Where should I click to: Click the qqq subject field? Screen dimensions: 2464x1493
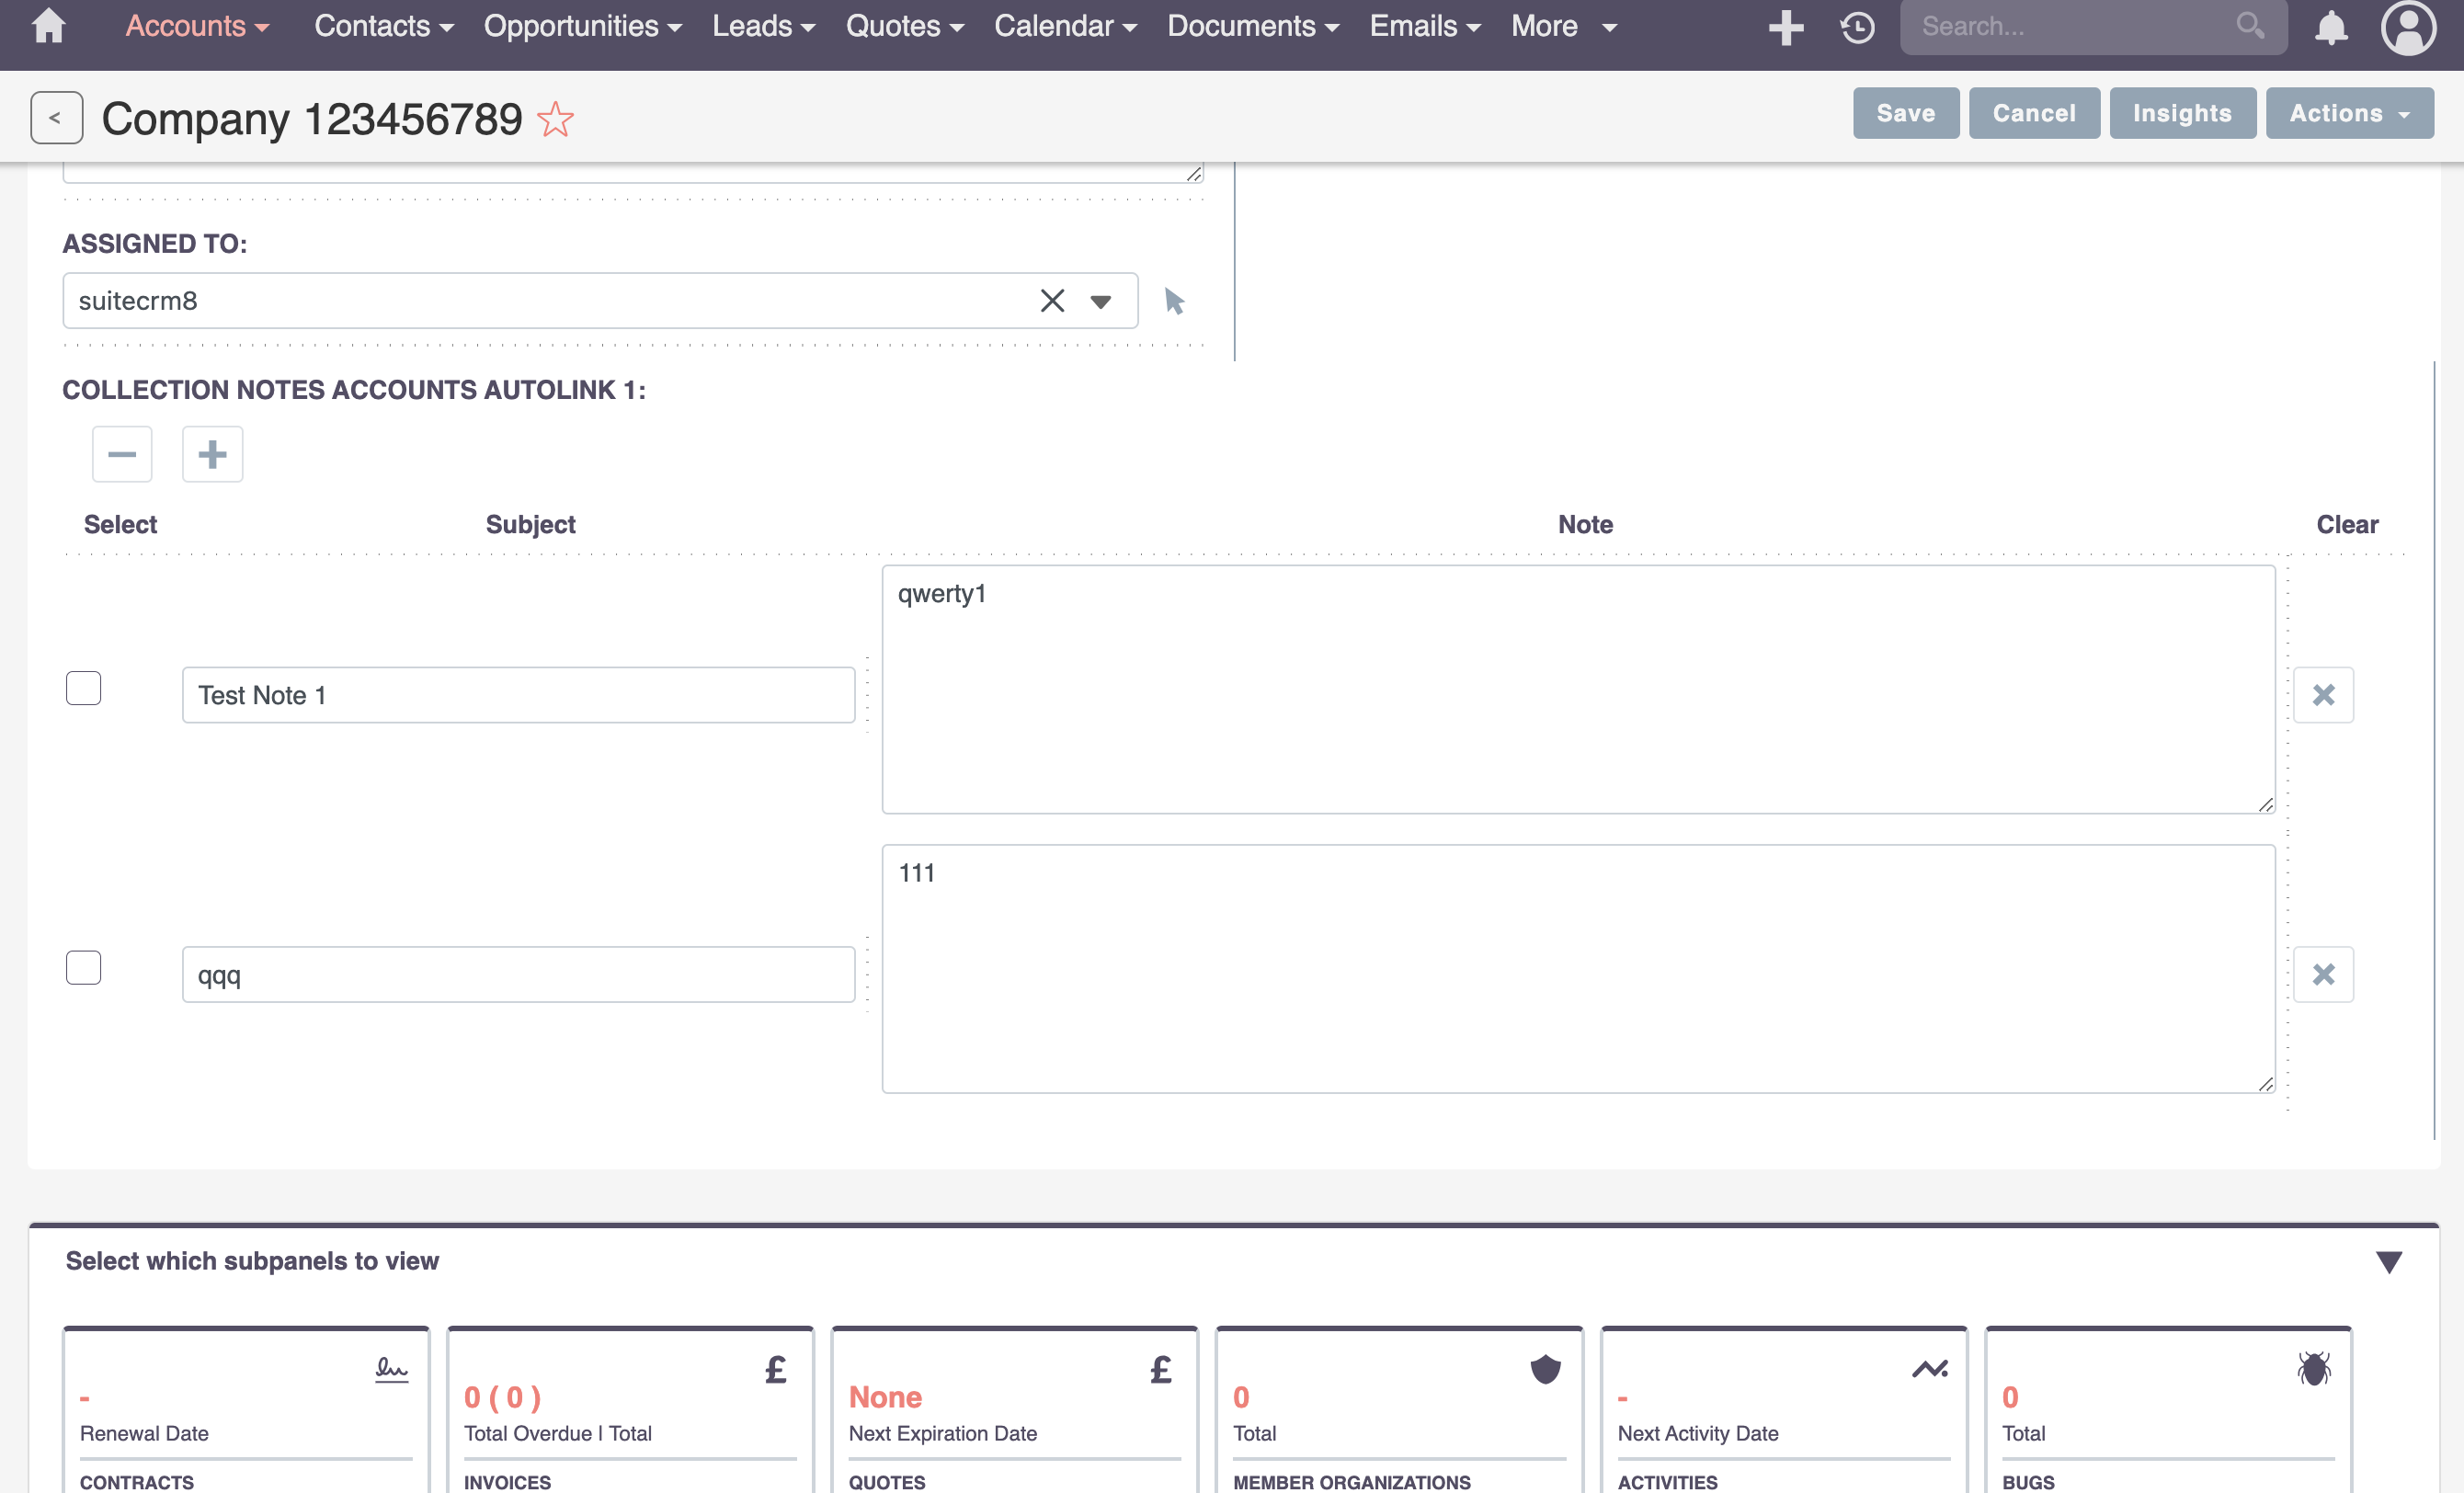pos(518,974)
